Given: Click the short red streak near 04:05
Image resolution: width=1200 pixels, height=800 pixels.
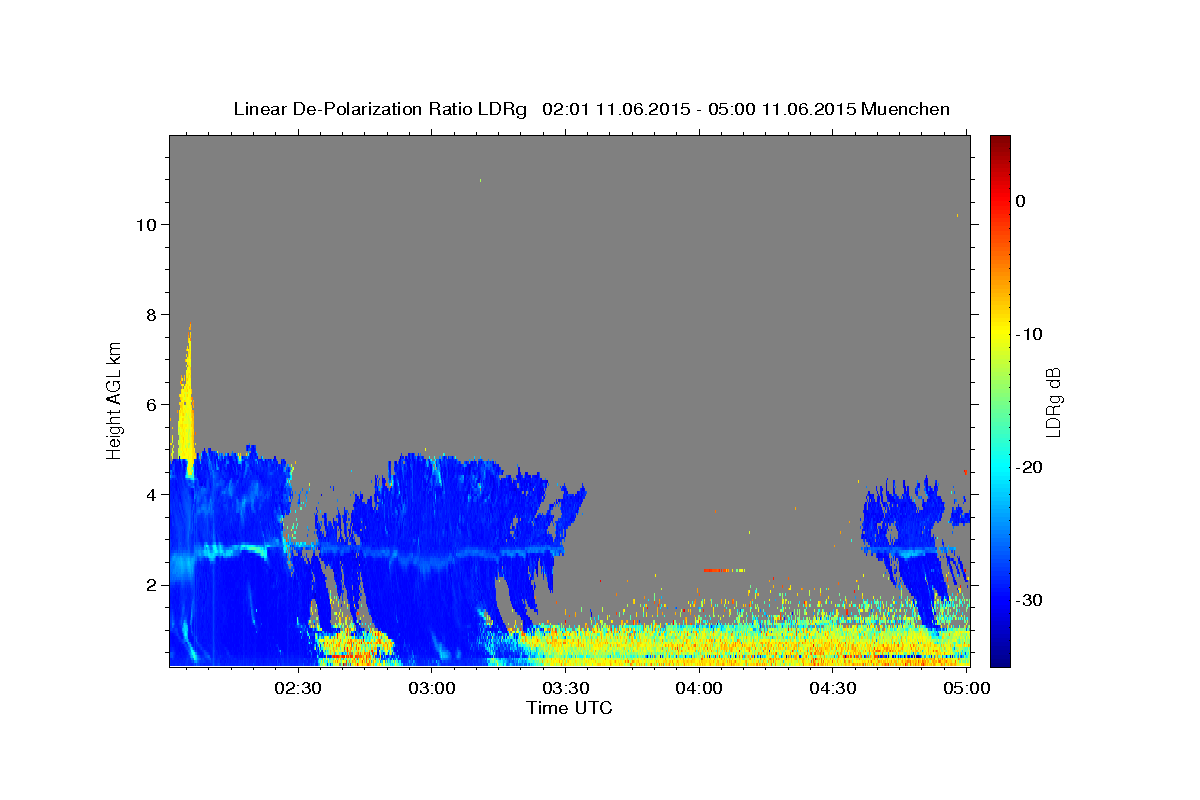Looking at the screenshot, I should click(724, 570).
